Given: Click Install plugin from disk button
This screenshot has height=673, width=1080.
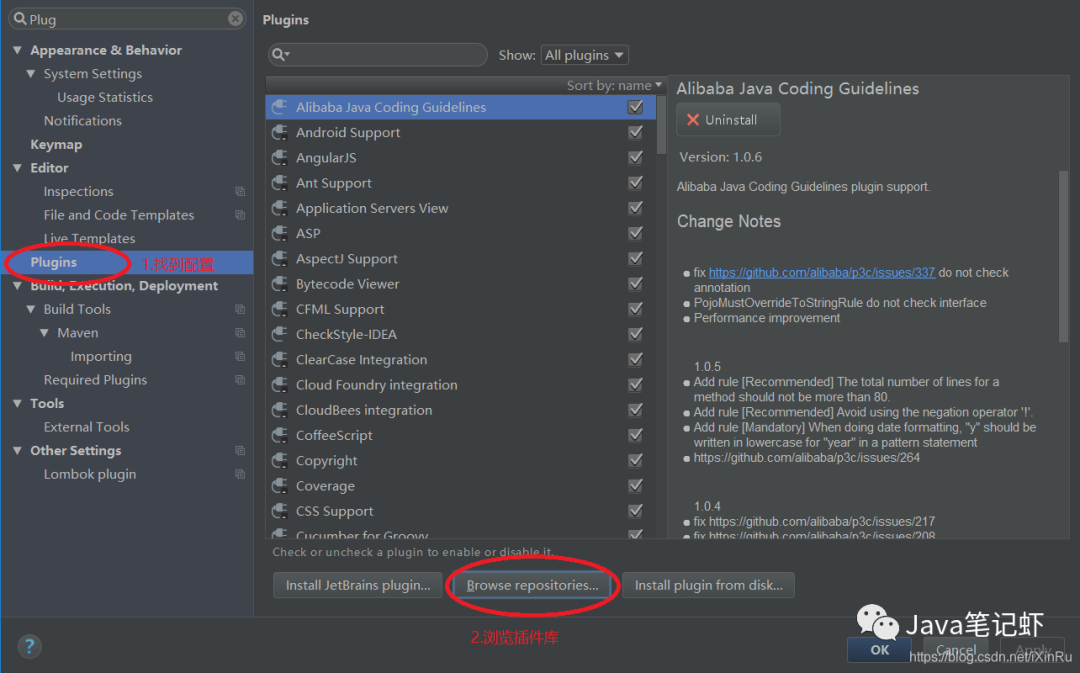Looking at the screenshot, I should (708, 585).
